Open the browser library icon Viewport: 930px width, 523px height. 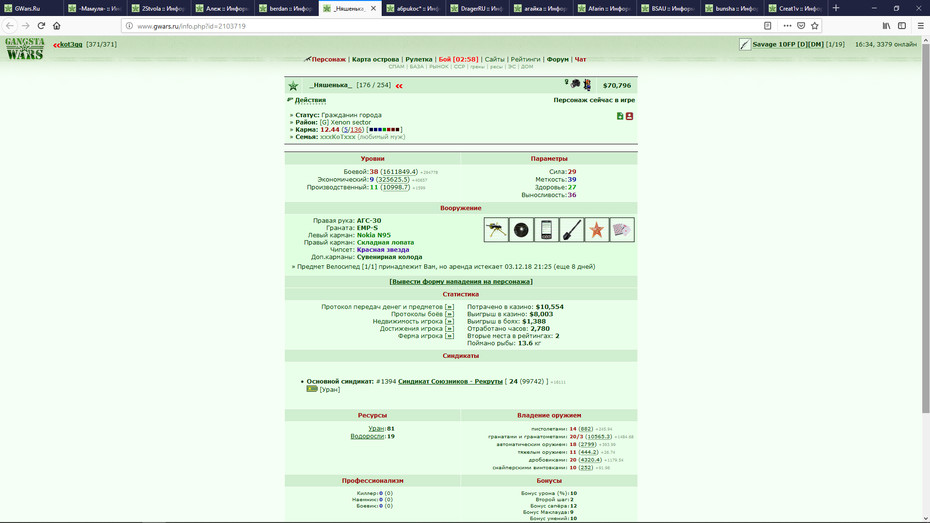886,25
